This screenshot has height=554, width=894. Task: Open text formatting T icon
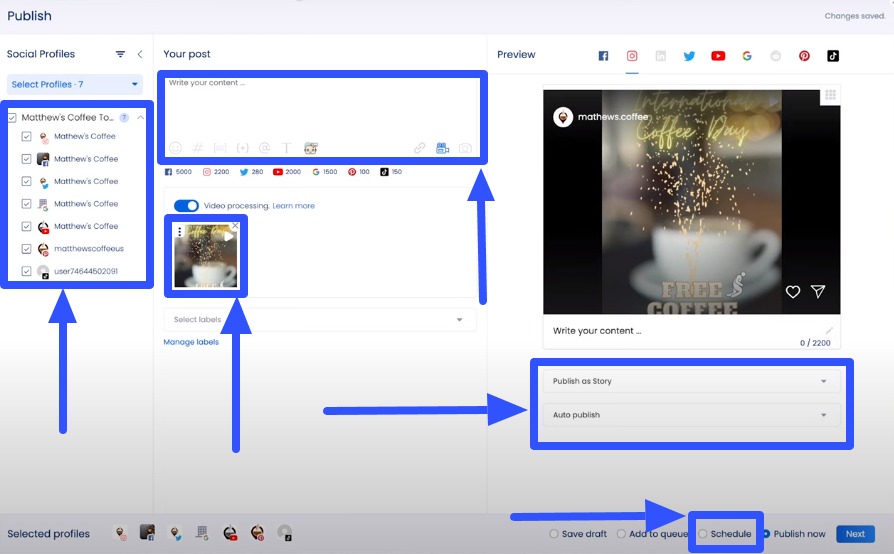pyautogui.click(x=287, y=148)
